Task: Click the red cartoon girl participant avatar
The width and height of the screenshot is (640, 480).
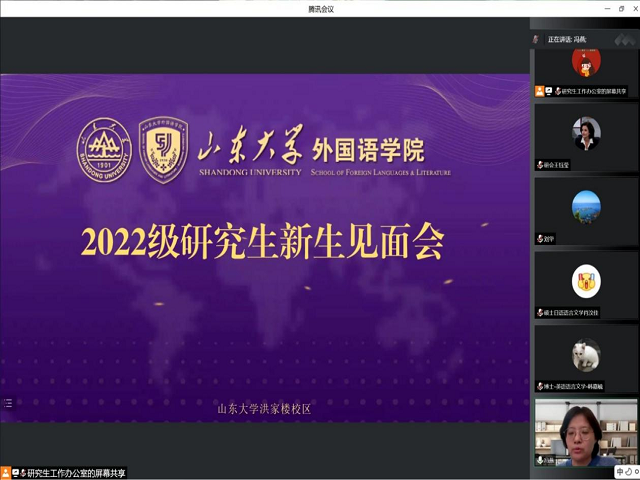Action: coord(586,62)
